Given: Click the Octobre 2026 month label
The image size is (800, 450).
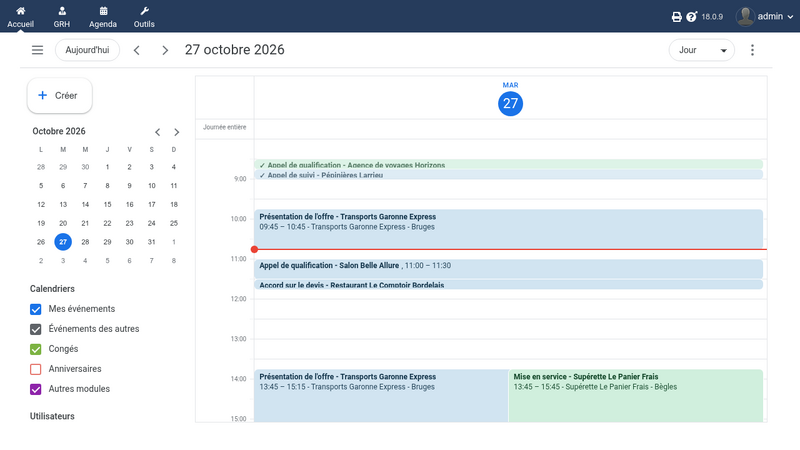Looking at the screenshot, I should 59,131.
